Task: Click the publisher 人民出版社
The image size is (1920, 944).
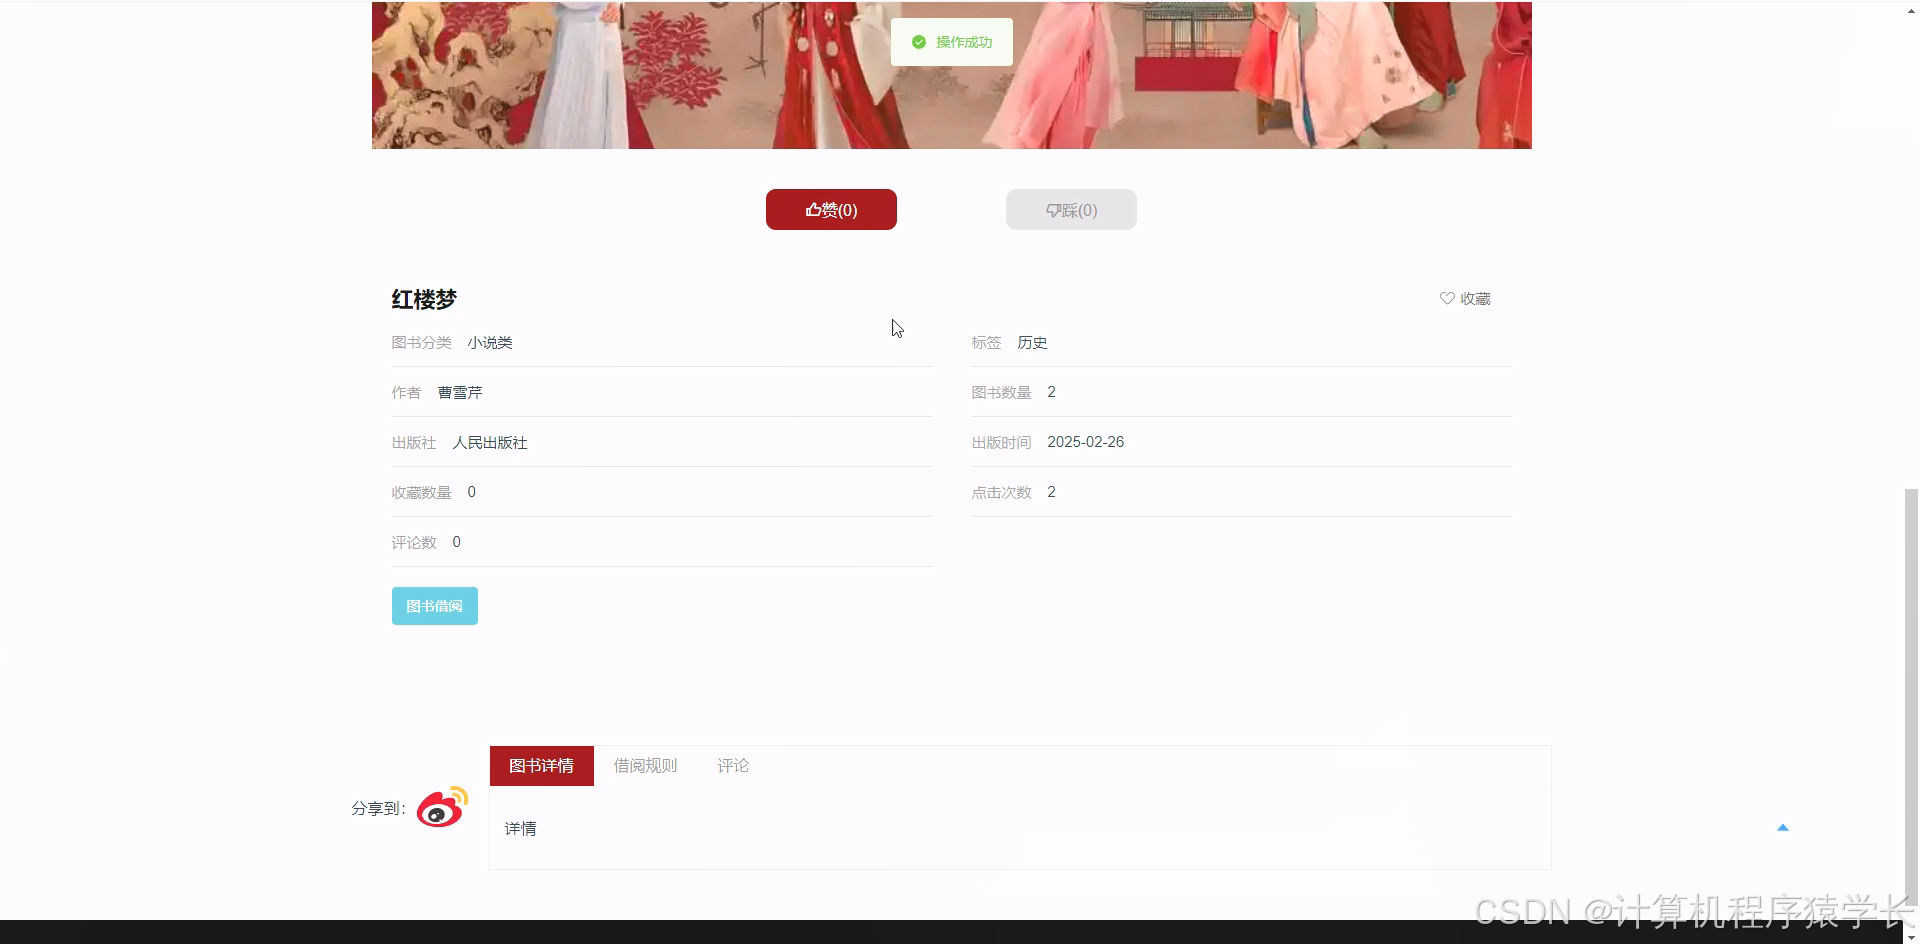Action: pos(490,443)
